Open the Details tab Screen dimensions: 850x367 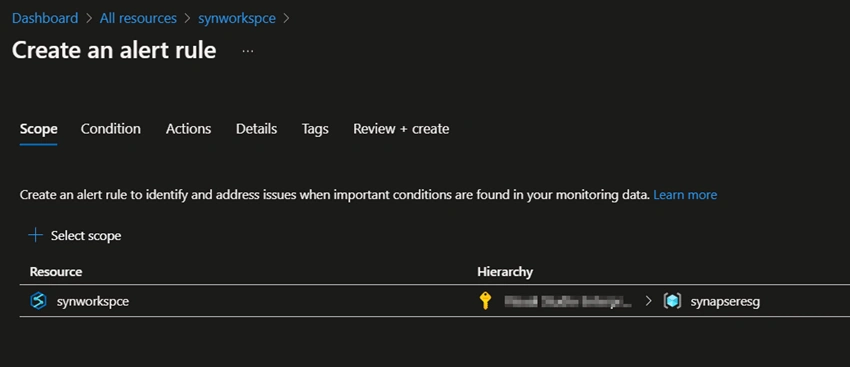pyautogui.click(x=256, y=129)
